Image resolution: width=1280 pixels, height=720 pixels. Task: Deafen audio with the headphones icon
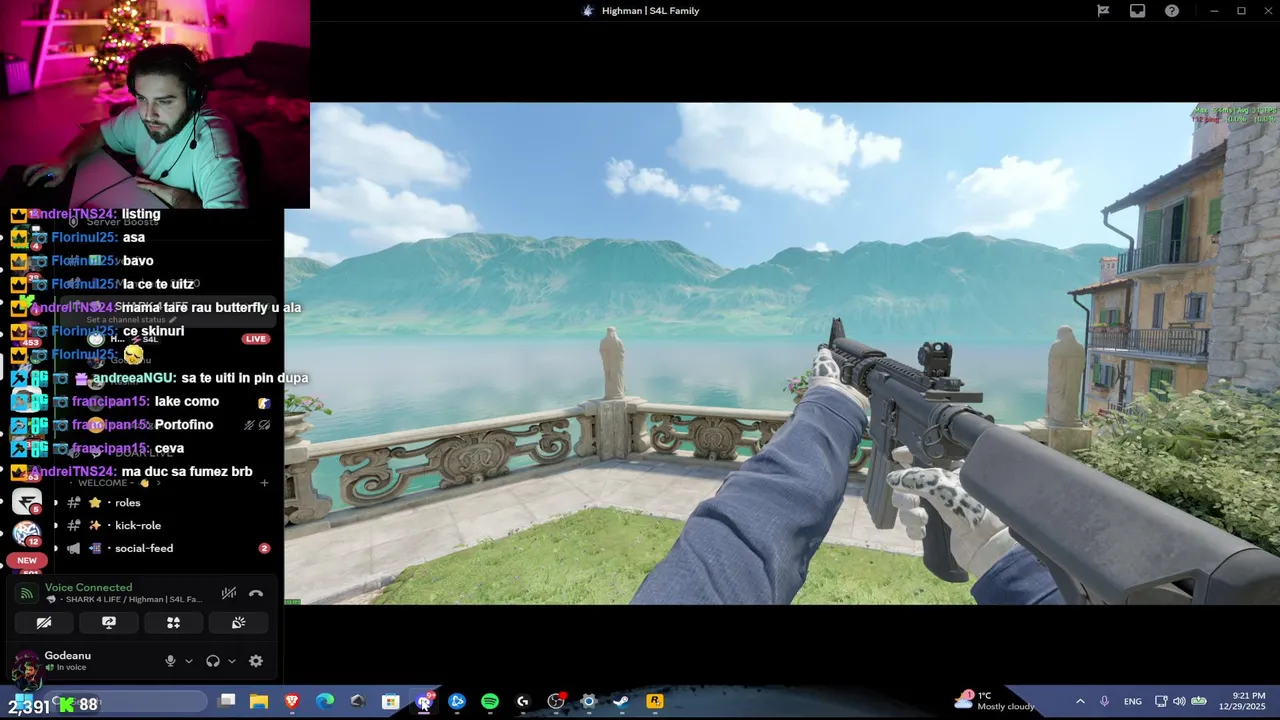point(213,661)
